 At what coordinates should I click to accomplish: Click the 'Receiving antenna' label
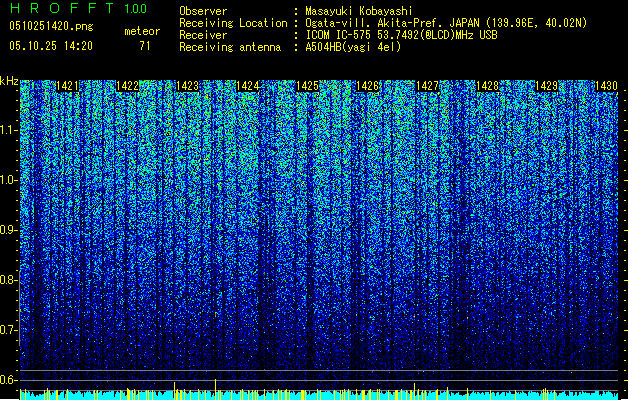pos(230,47)
